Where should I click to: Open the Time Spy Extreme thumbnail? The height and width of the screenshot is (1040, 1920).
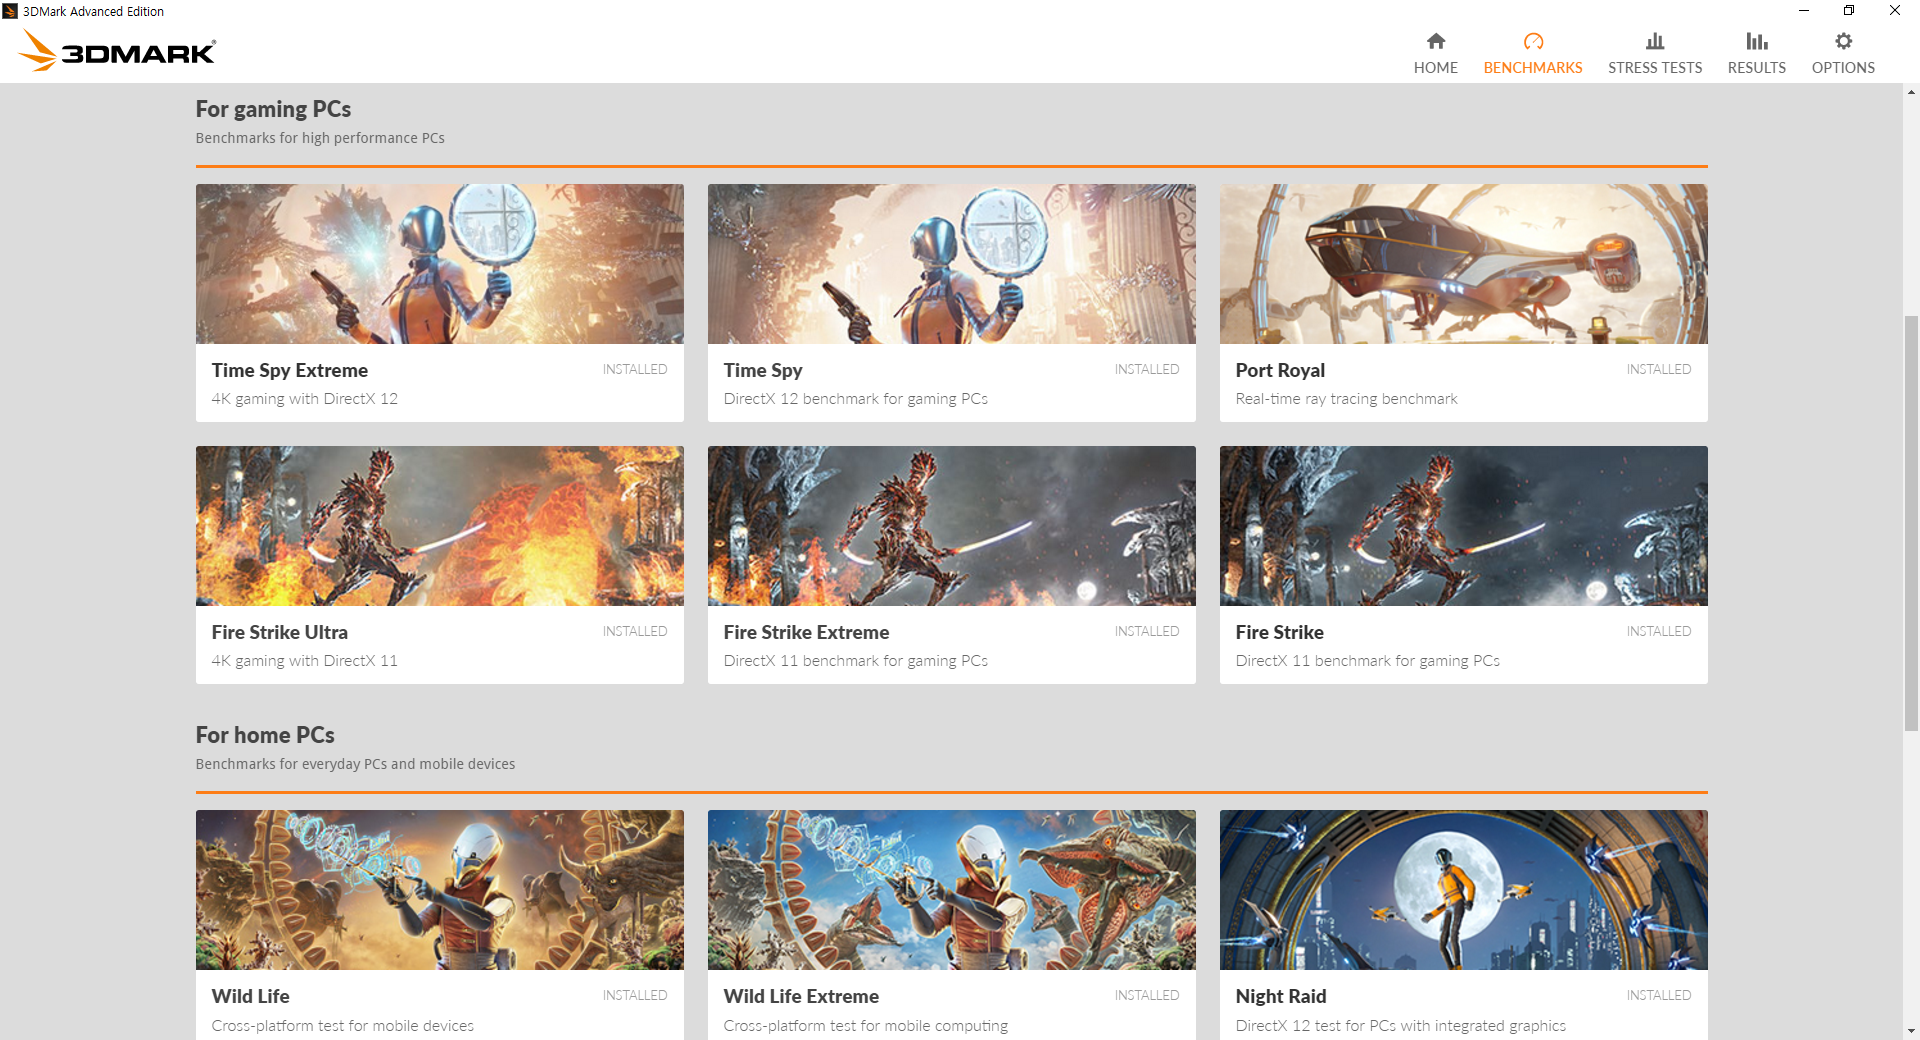(440, 264)
